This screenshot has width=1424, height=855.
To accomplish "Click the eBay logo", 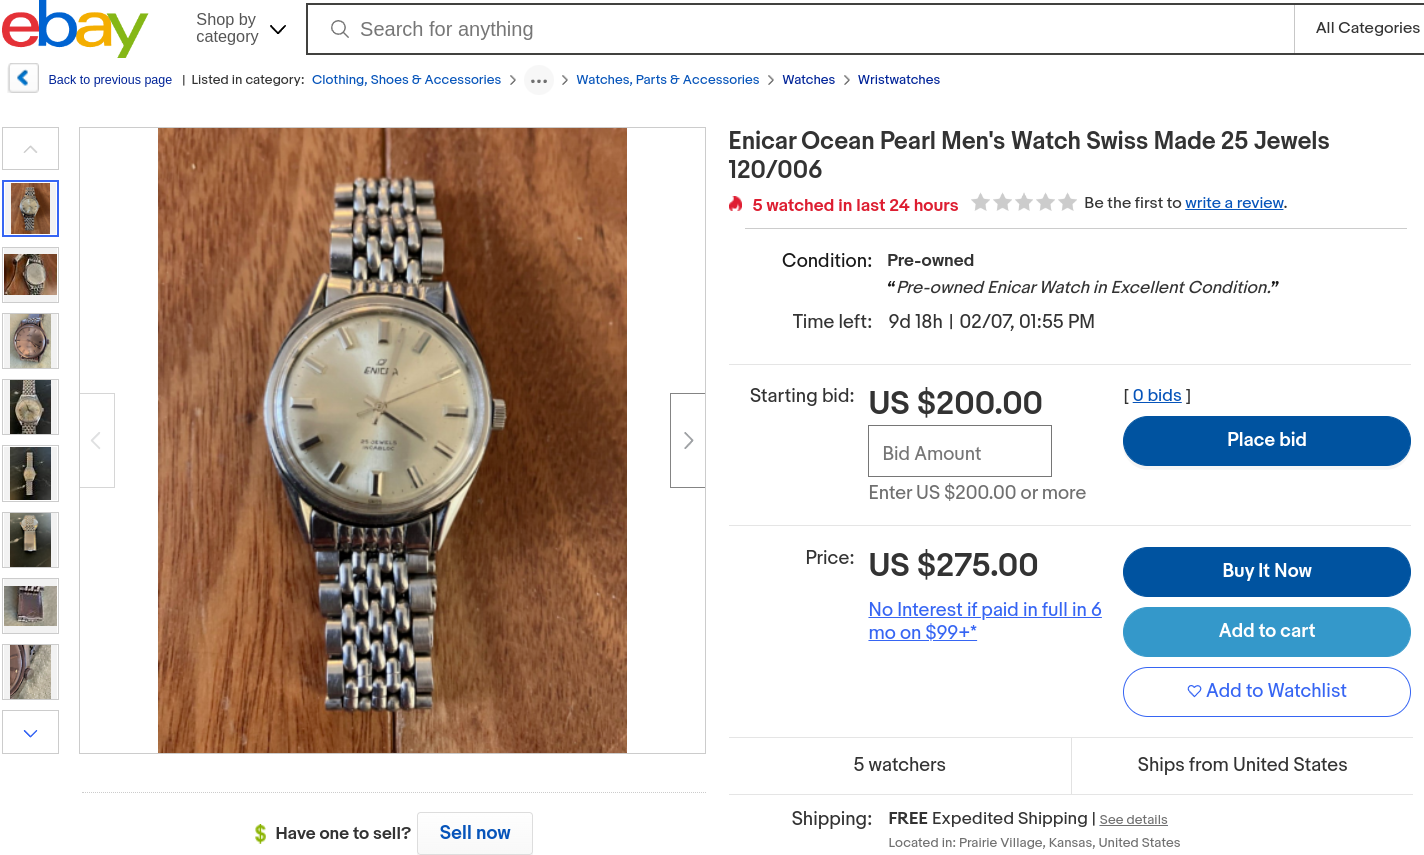I will pos(75,29).
